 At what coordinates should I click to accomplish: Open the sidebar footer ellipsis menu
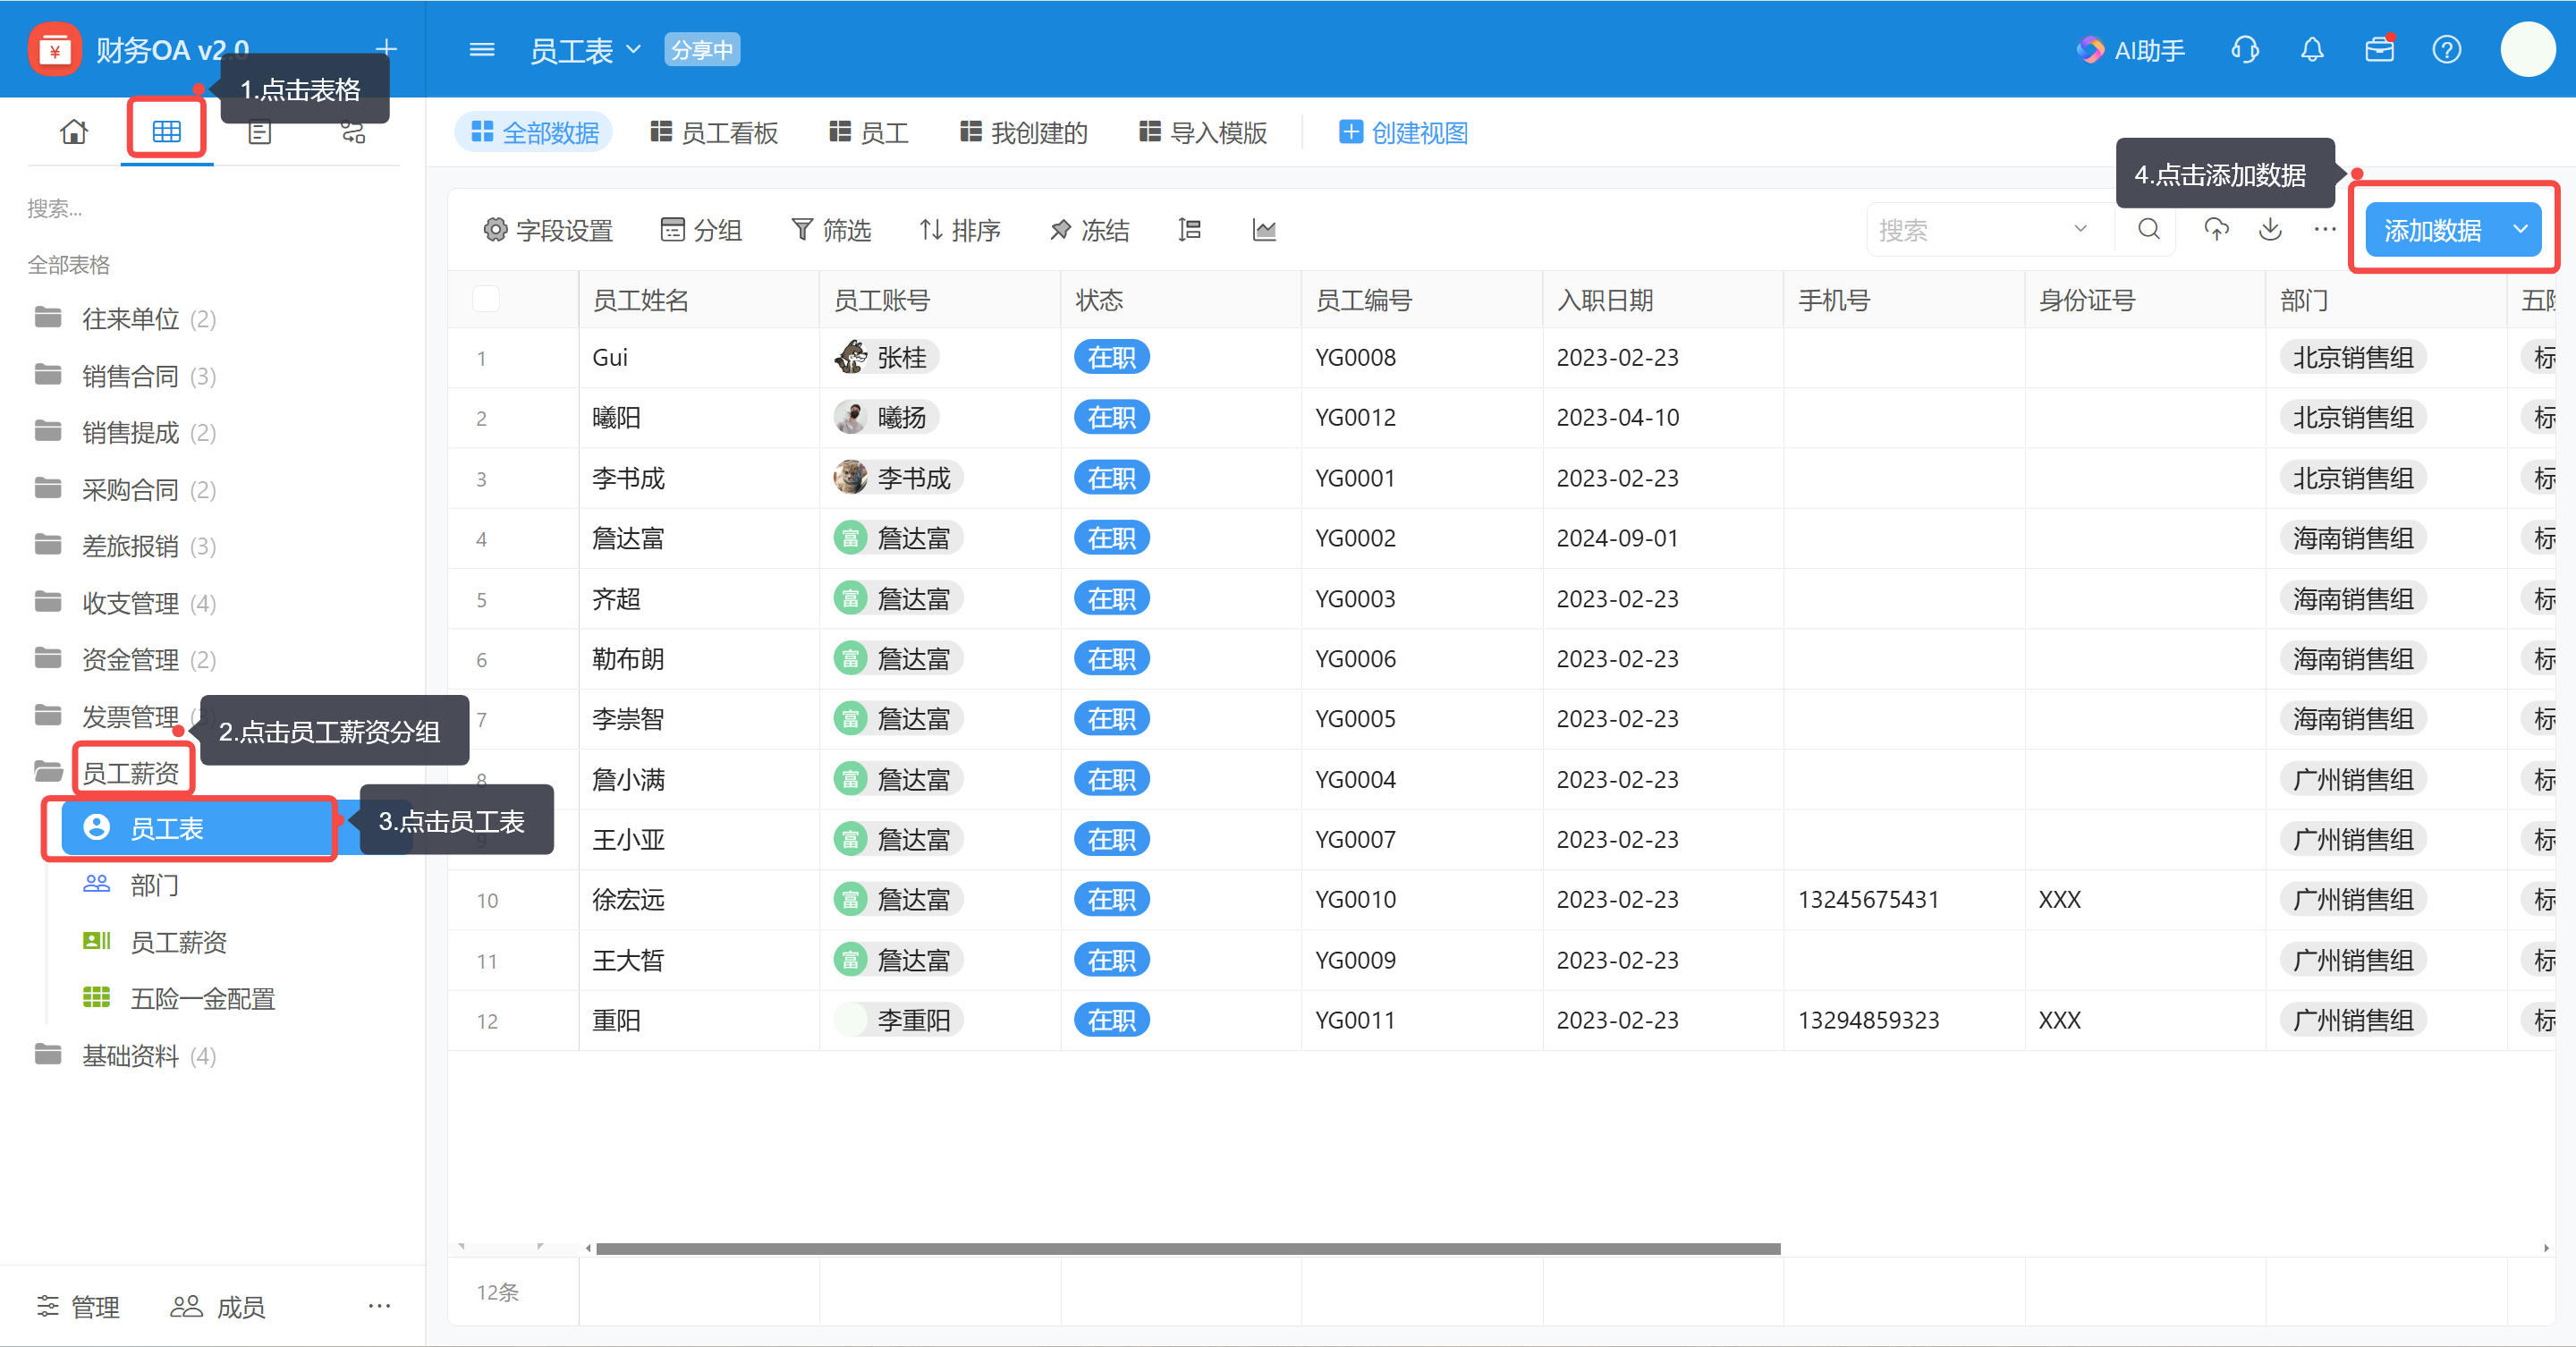click(379, 1305)
